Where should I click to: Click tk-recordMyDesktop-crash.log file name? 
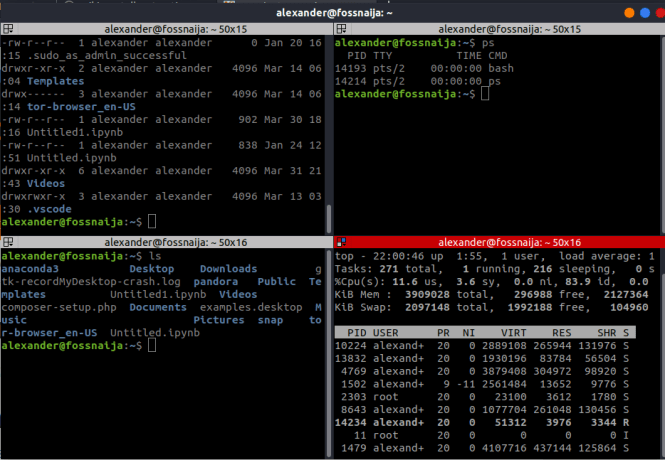click(x=91, y=282)
